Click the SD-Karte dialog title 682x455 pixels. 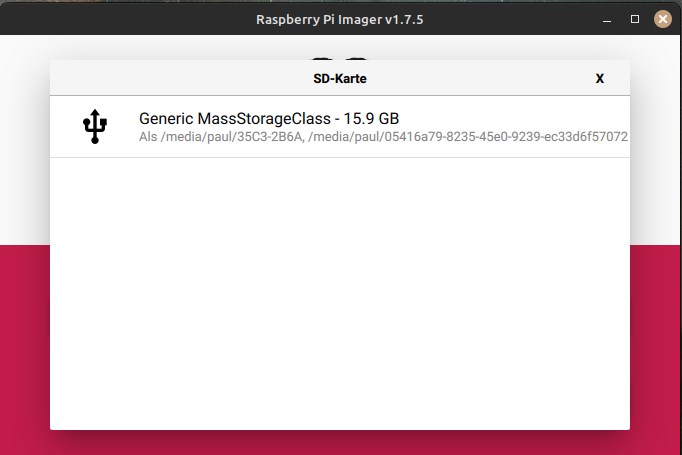point(340,78)
